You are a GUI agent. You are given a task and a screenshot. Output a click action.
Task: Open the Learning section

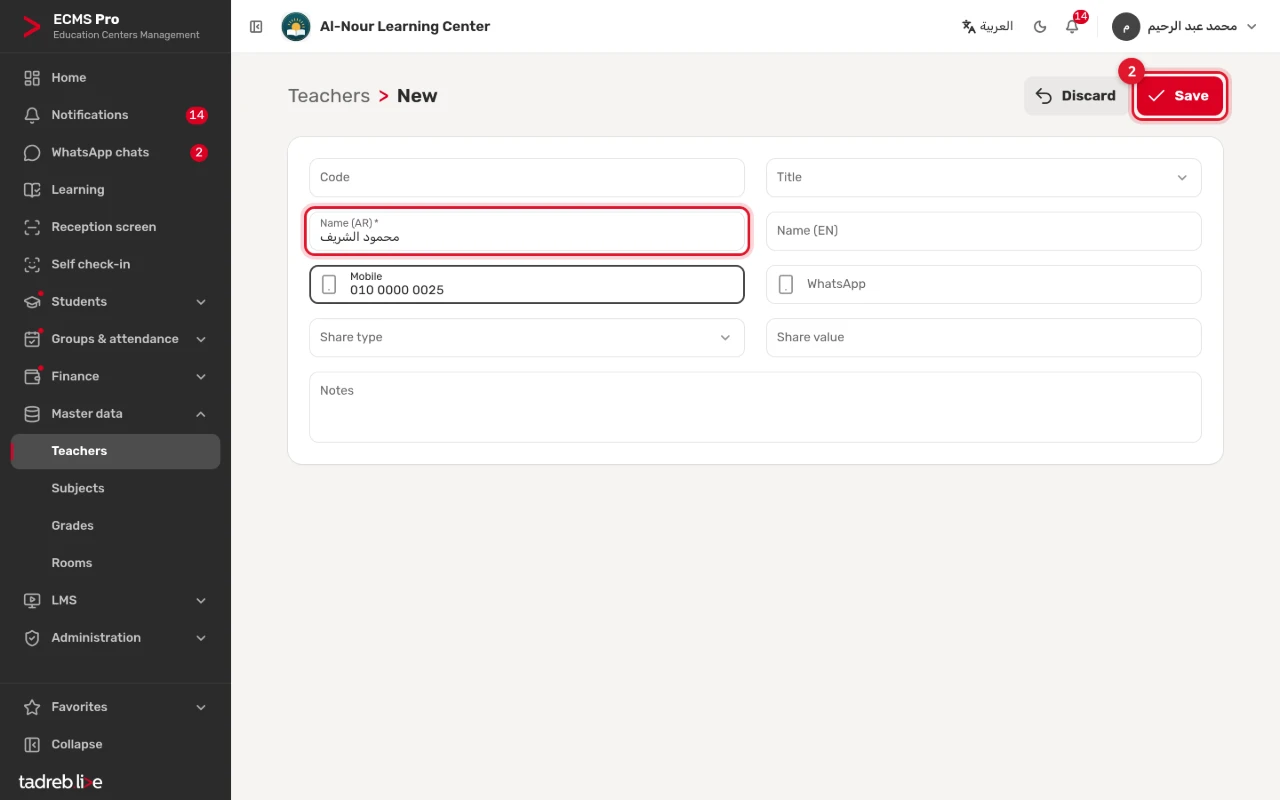pos(116,190)
